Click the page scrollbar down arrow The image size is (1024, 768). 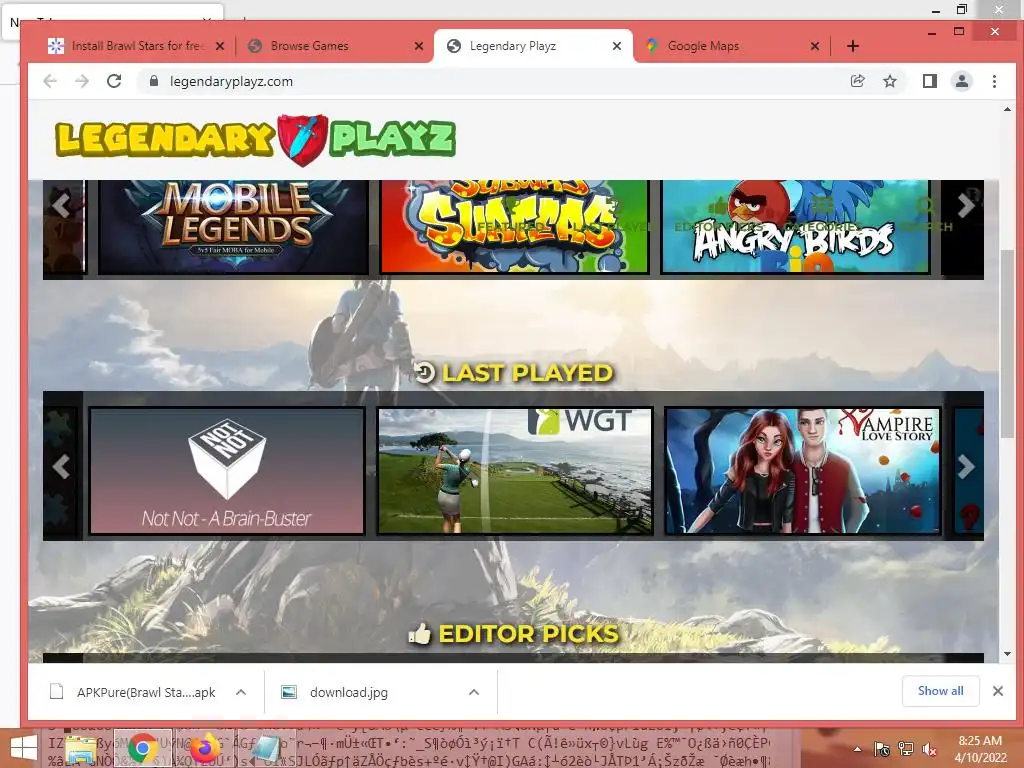tap(1007, 654)
